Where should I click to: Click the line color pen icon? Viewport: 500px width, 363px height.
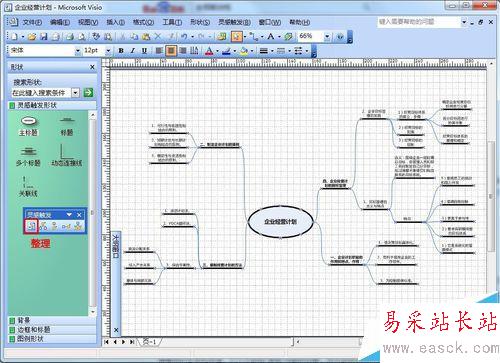click(226, 51)
